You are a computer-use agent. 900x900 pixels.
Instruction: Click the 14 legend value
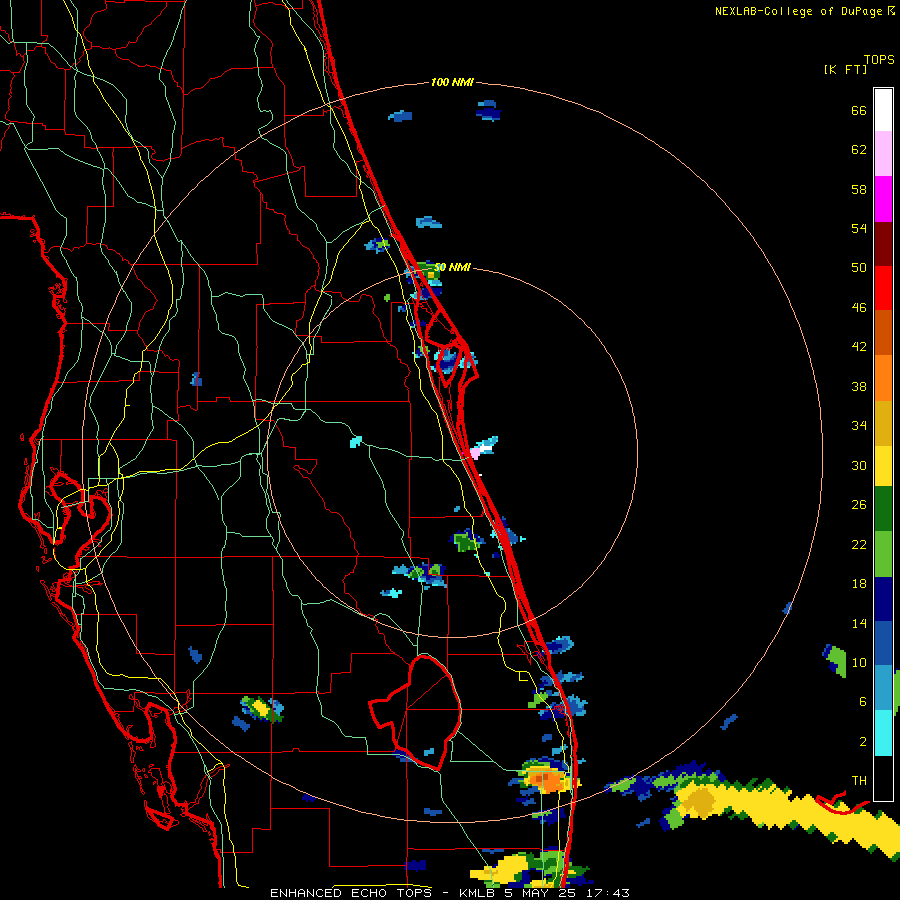(x=859, y=623)
